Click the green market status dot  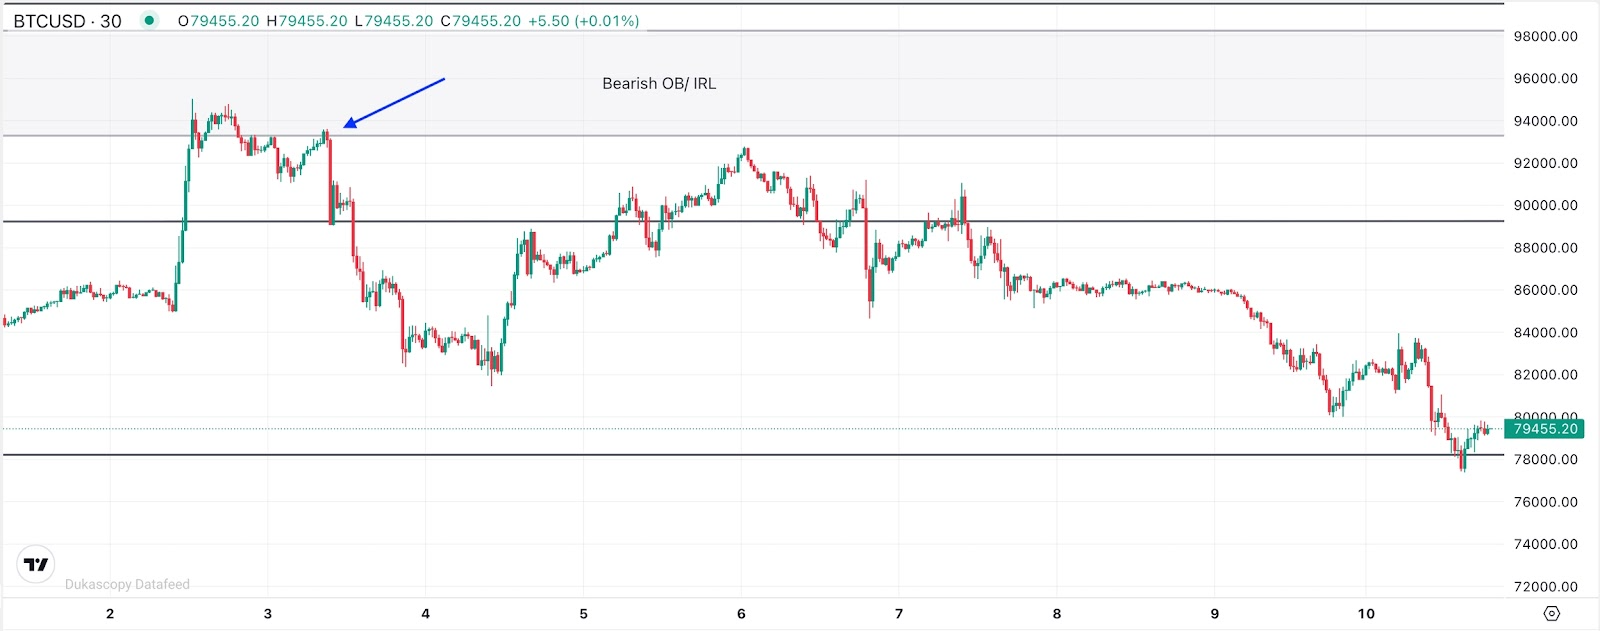click(149, 20)
